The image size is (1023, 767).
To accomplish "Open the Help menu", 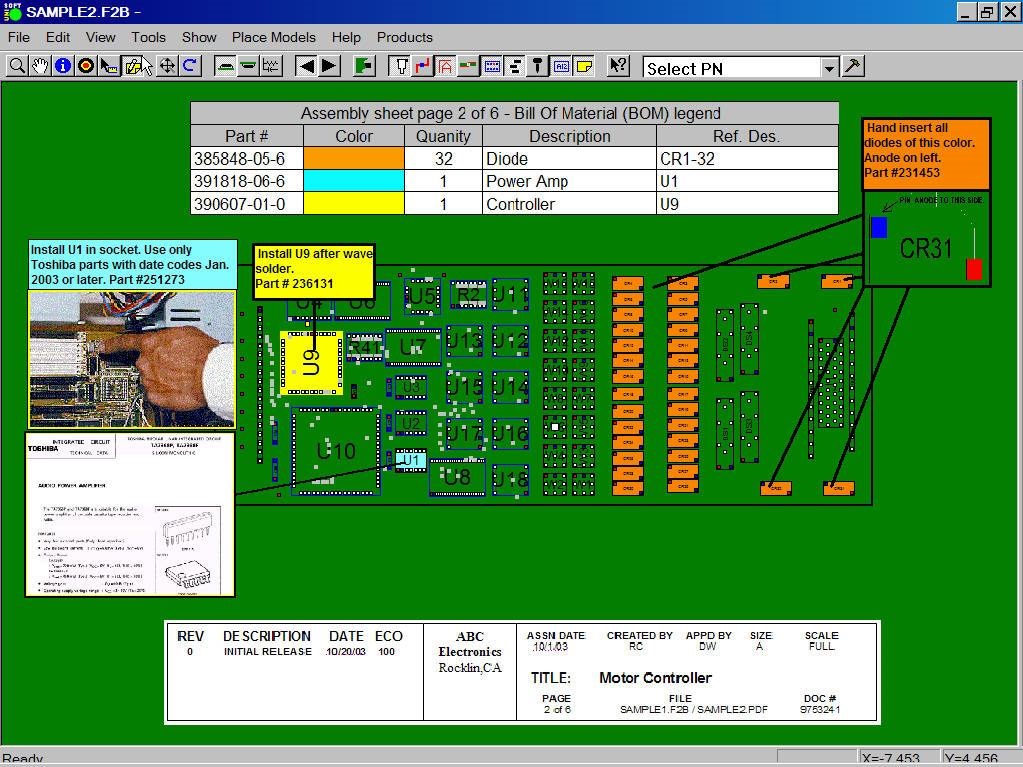I will [x=346, y=37].
